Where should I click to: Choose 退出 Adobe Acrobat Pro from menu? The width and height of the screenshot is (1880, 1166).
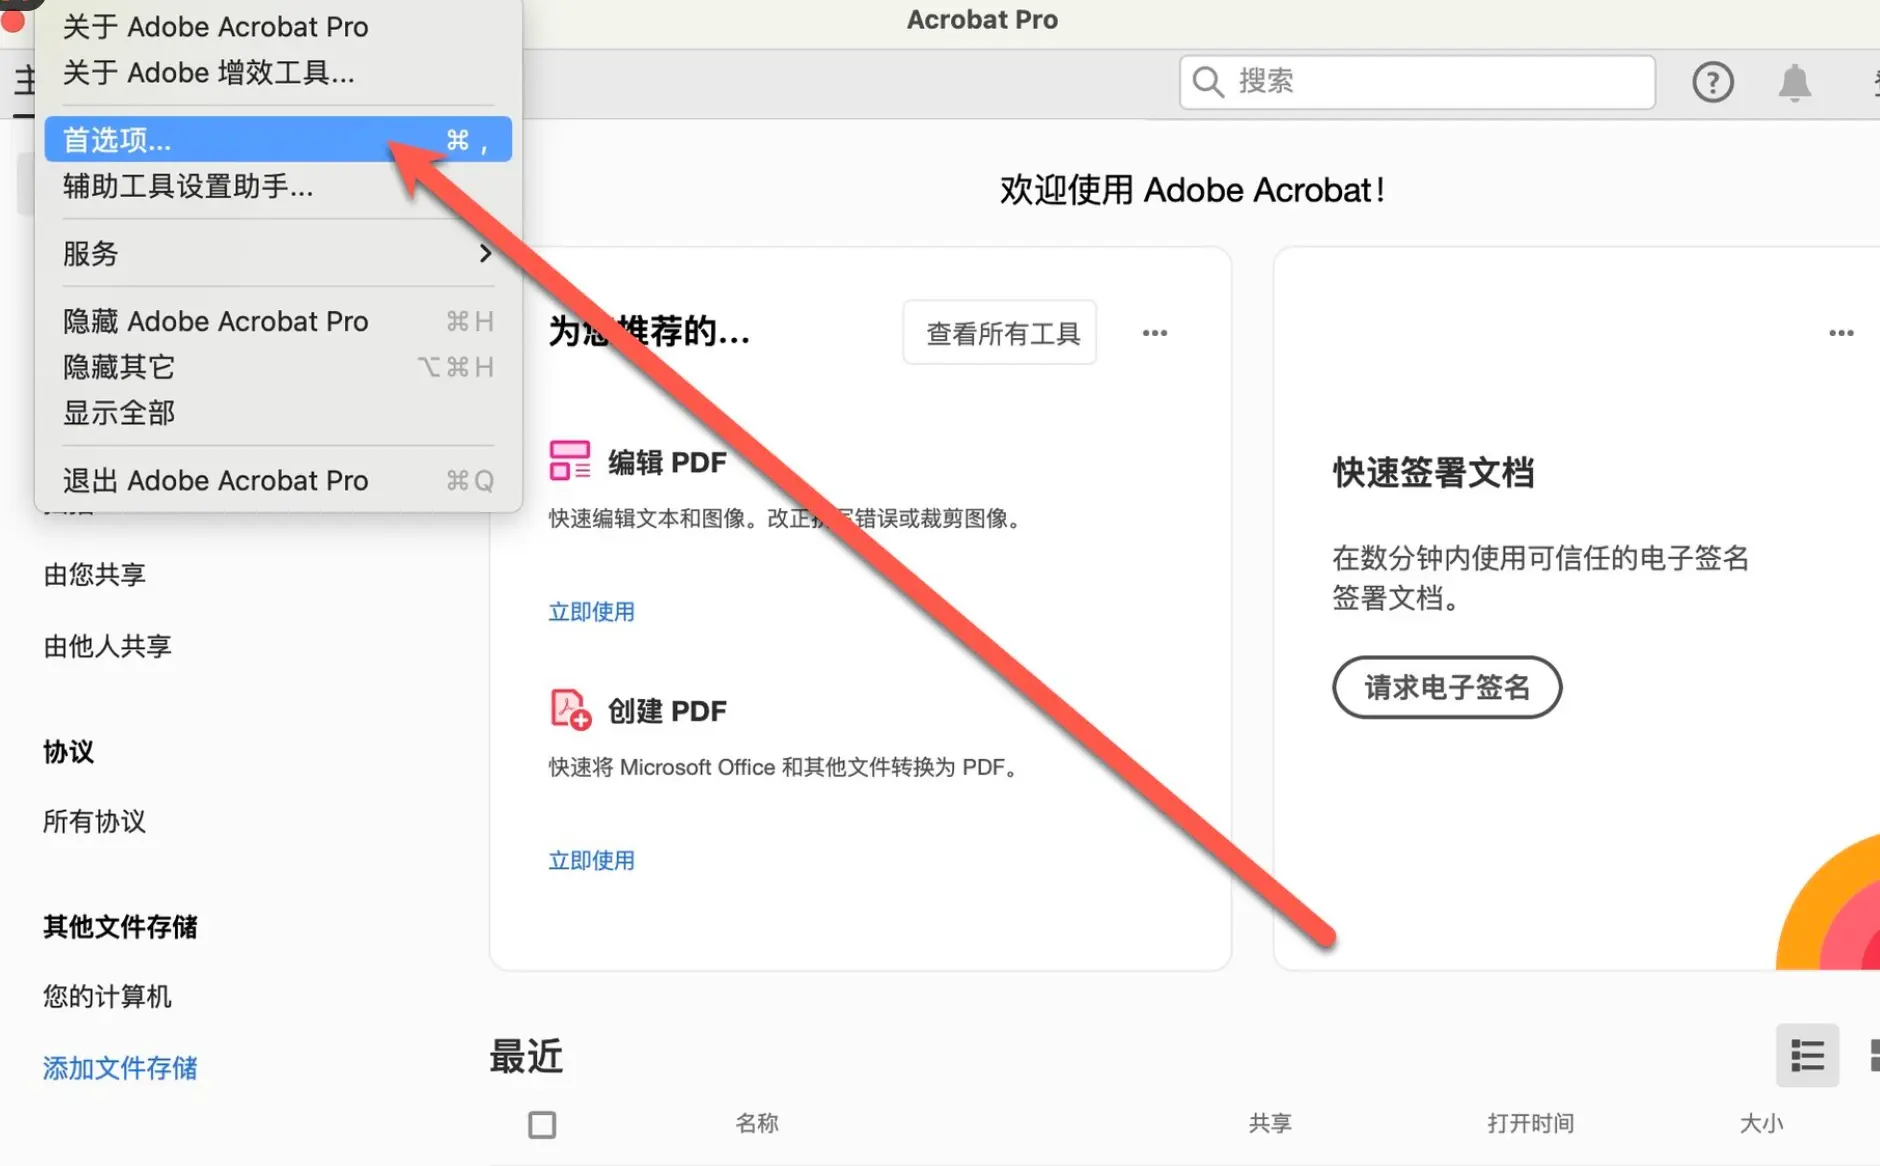[216, 480]
